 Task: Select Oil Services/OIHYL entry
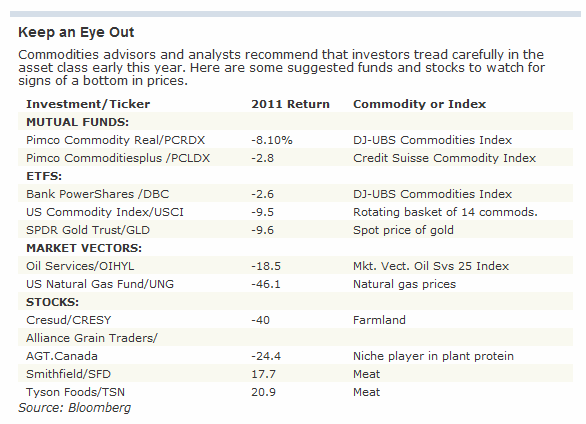[80, 266]
